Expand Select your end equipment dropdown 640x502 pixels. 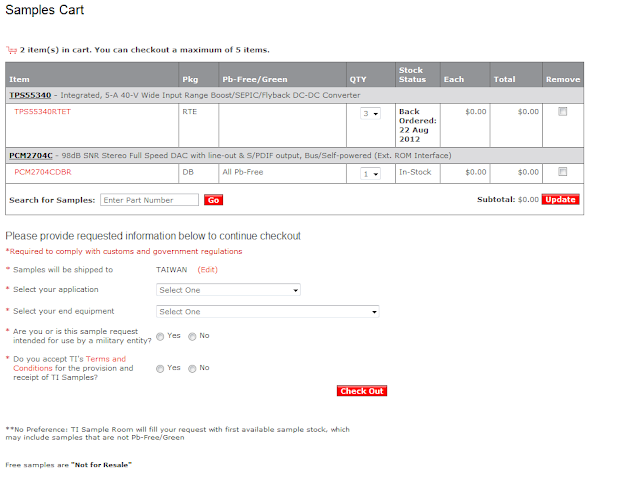tap(268, 312)
